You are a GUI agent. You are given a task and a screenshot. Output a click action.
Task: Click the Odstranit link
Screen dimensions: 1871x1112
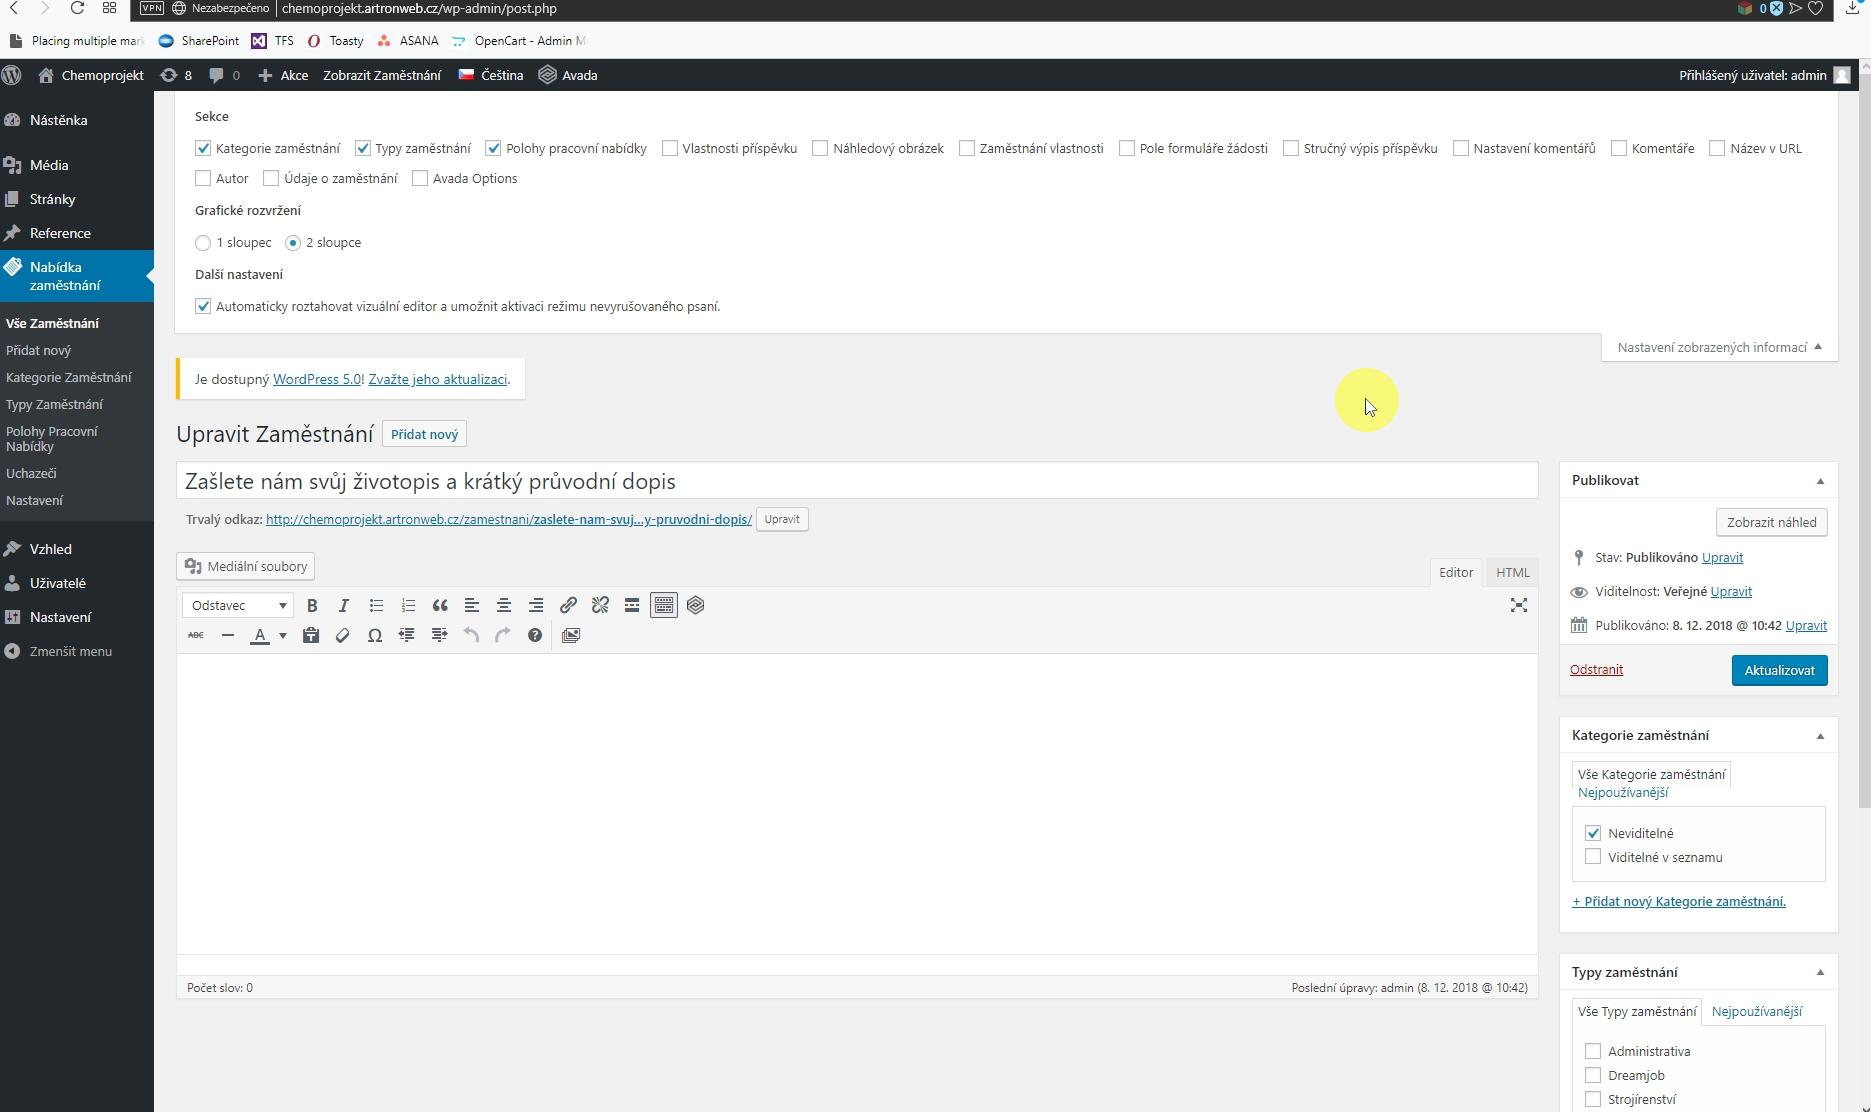click(1596, 670)
